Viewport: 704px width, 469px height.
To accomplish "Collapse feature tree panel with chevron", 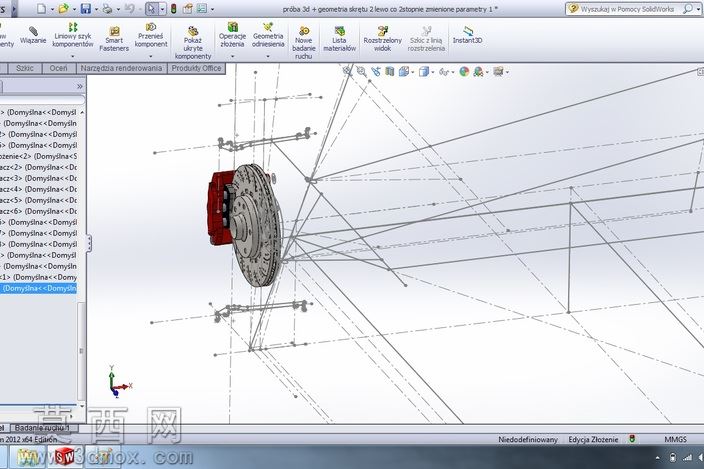I will click(x=79, y=86).
